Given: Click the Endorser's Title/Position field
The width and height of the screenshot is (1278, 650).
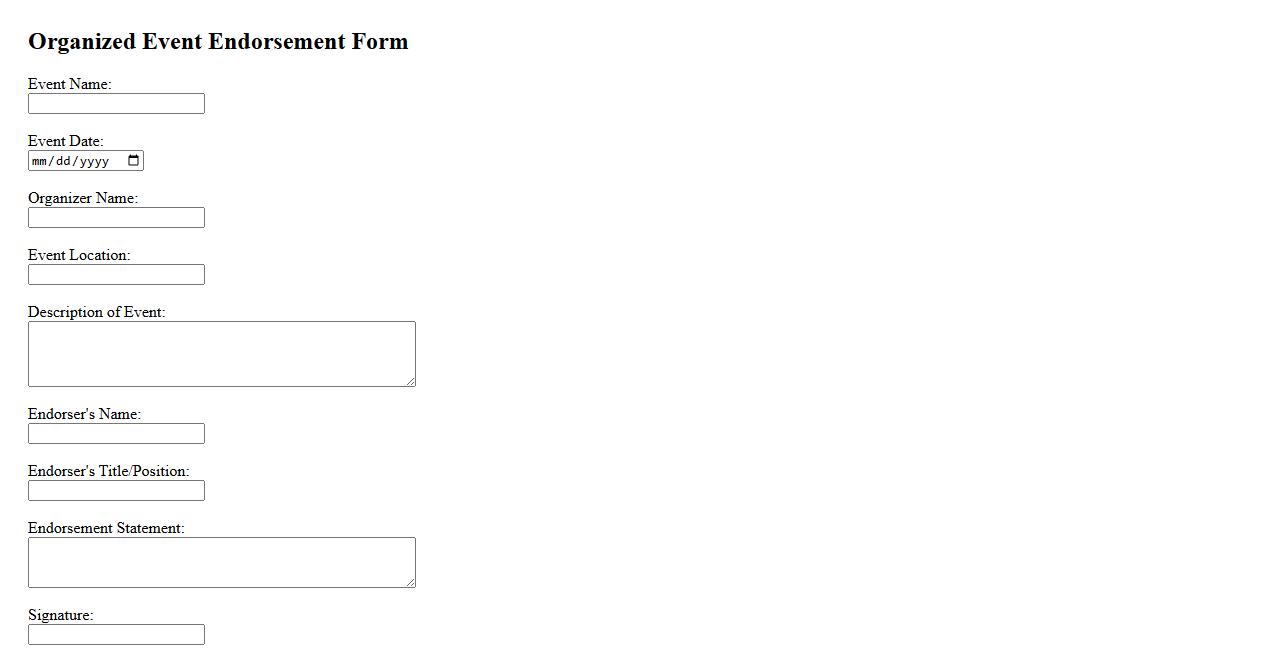Looking at the screenshot, I should coord(116,491).
